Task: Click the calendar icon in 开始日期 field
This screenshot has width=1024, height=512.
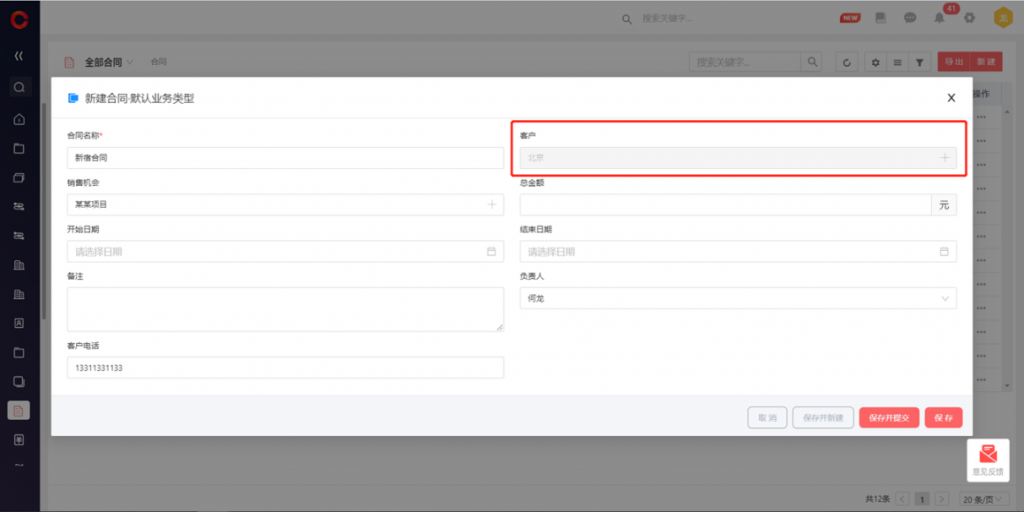Action: pyautogui.click(x=491, y=251)
